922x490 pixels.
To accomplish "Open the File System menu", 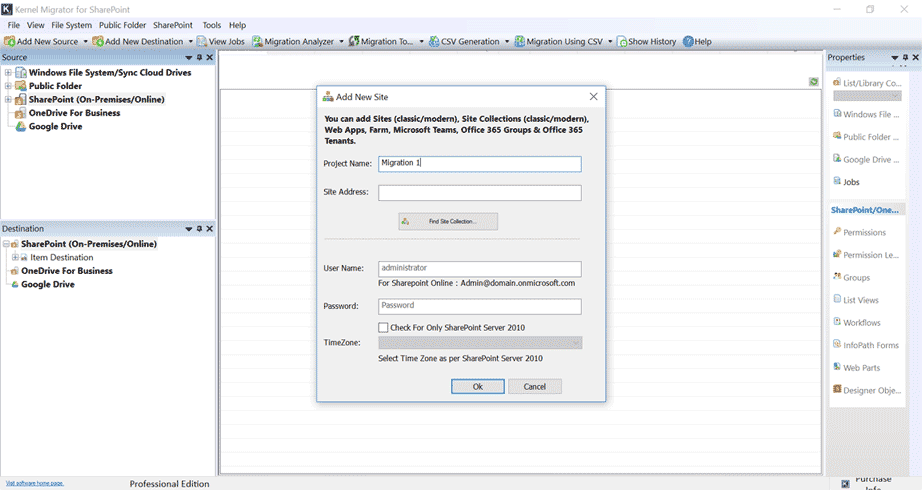I will tap(71, 25).
